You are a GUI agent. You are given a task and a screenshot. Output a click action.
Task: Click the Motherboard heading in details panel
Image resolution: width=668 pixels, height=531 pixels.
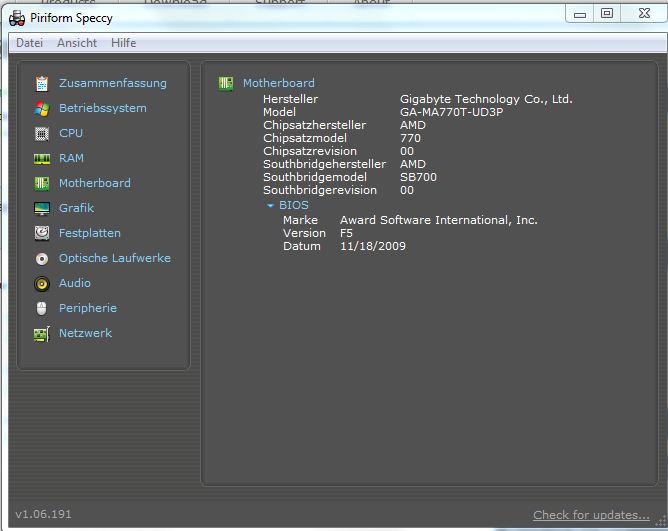tap(279, 83)
